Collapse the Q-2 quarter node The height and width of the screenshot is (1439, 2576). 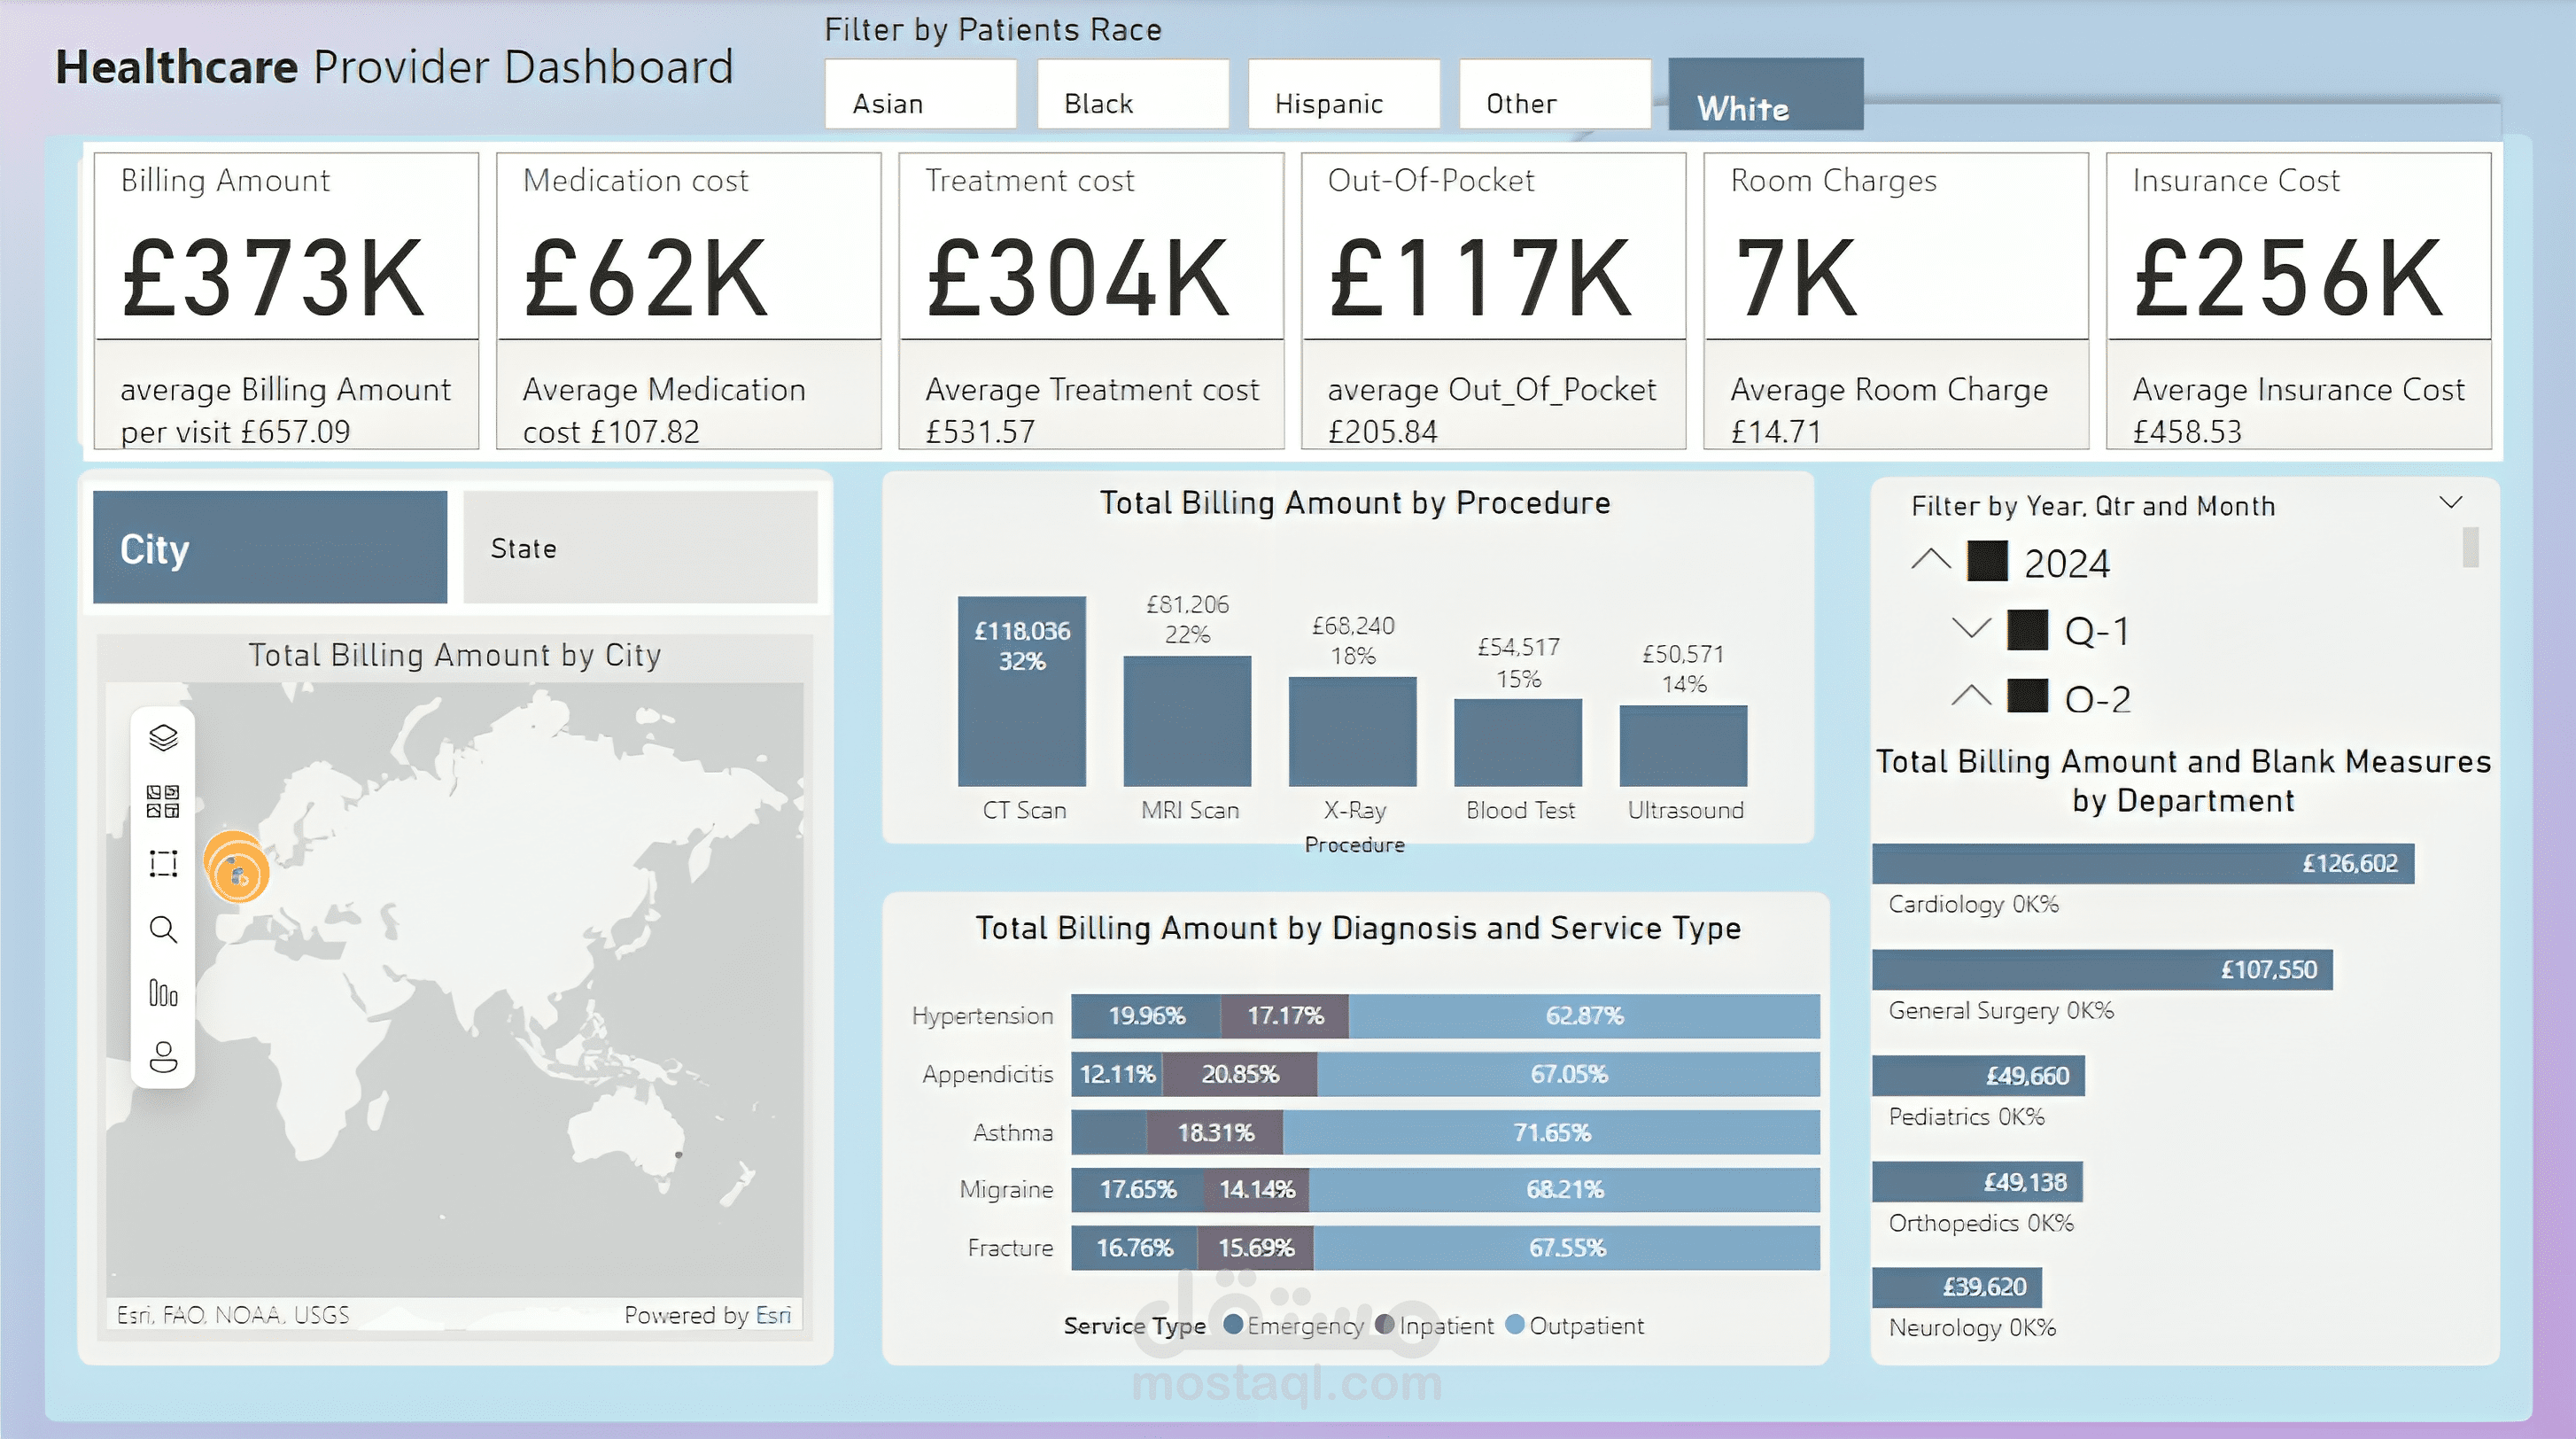point(1971,695)
